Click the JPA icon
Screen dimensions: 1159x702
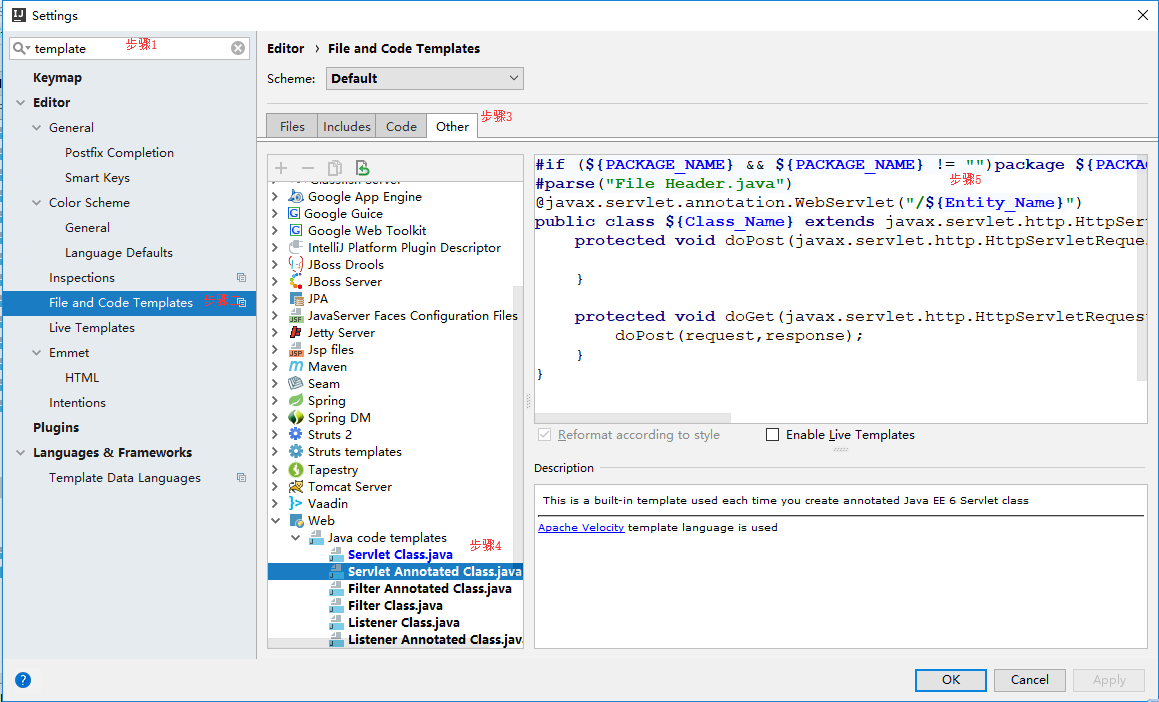pos(296,299)
